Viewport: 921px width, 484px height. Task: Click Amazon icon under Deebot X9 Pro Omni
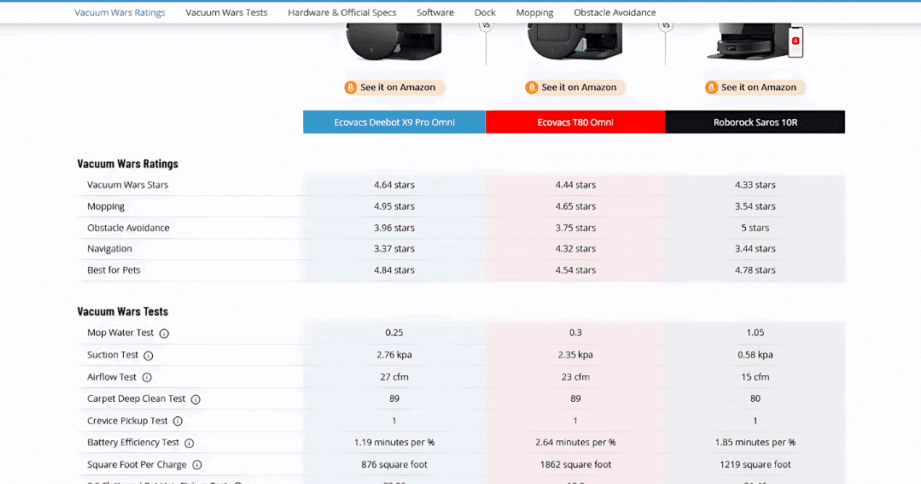point(351,88)
